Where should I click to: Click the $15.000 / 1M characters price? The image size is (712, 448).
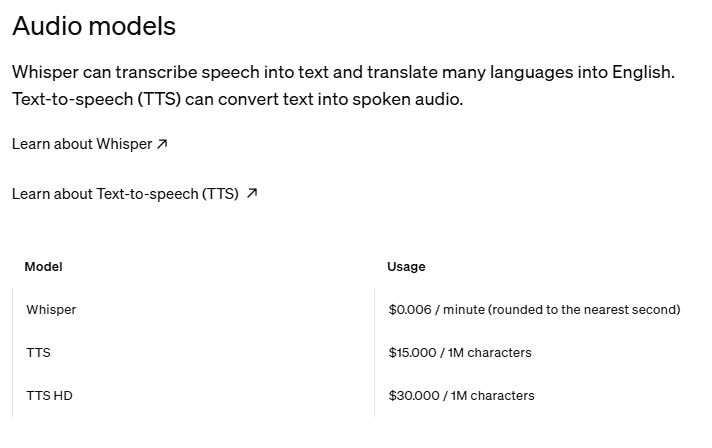(460, 353)
